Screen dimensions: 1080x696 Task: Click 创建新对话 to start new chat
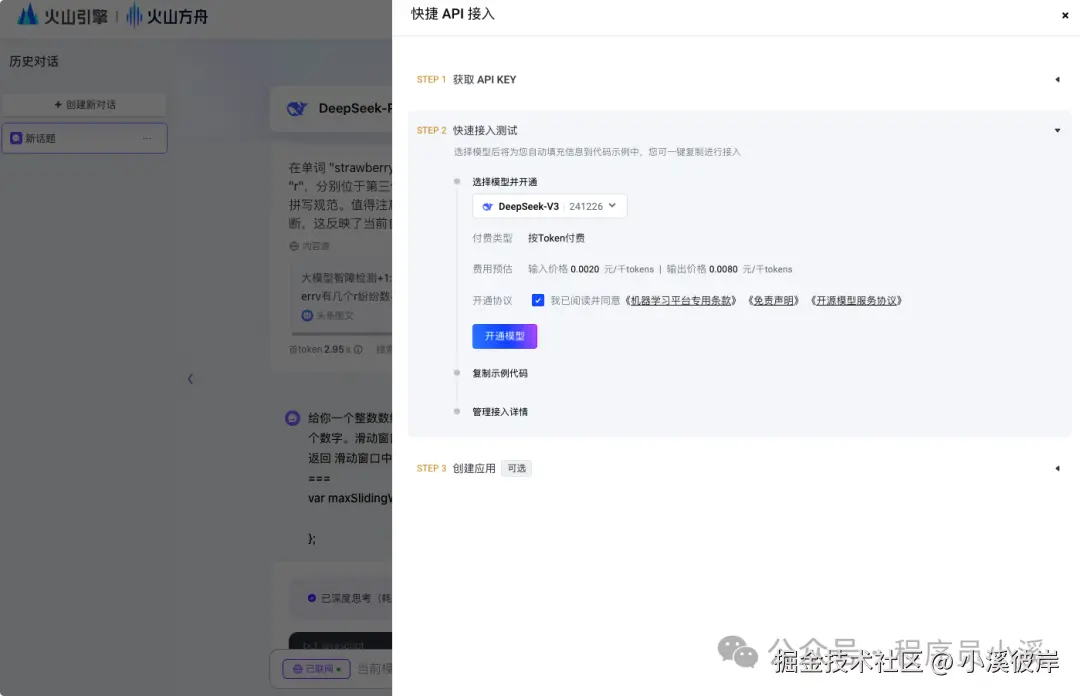(84, 104)
